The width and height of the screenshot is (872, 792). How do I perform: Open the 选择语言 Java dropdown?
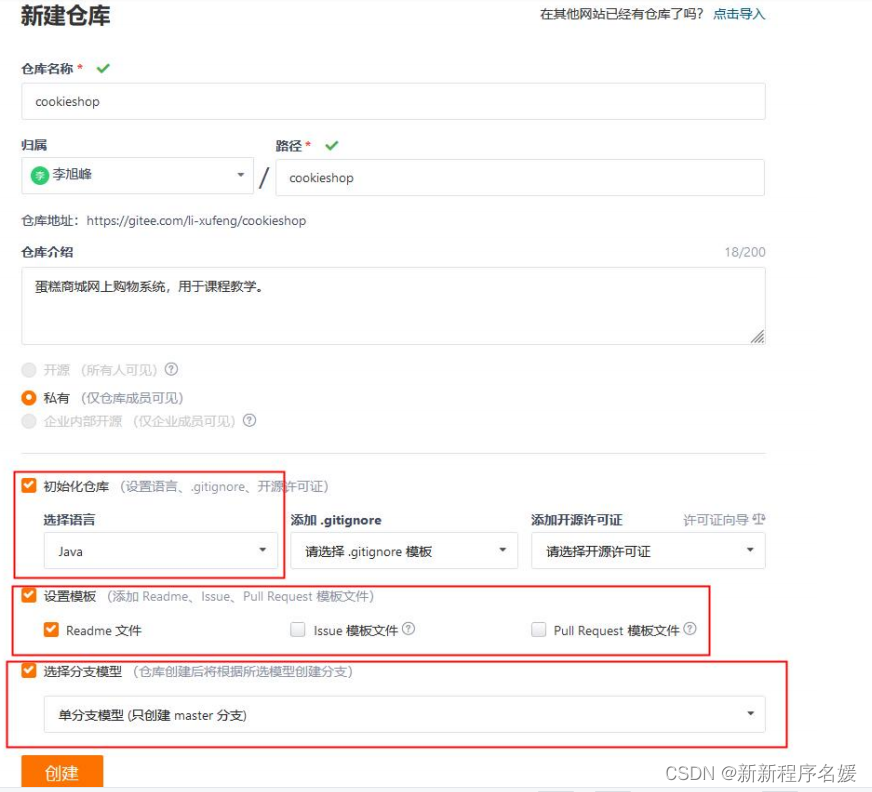(161, 551)
